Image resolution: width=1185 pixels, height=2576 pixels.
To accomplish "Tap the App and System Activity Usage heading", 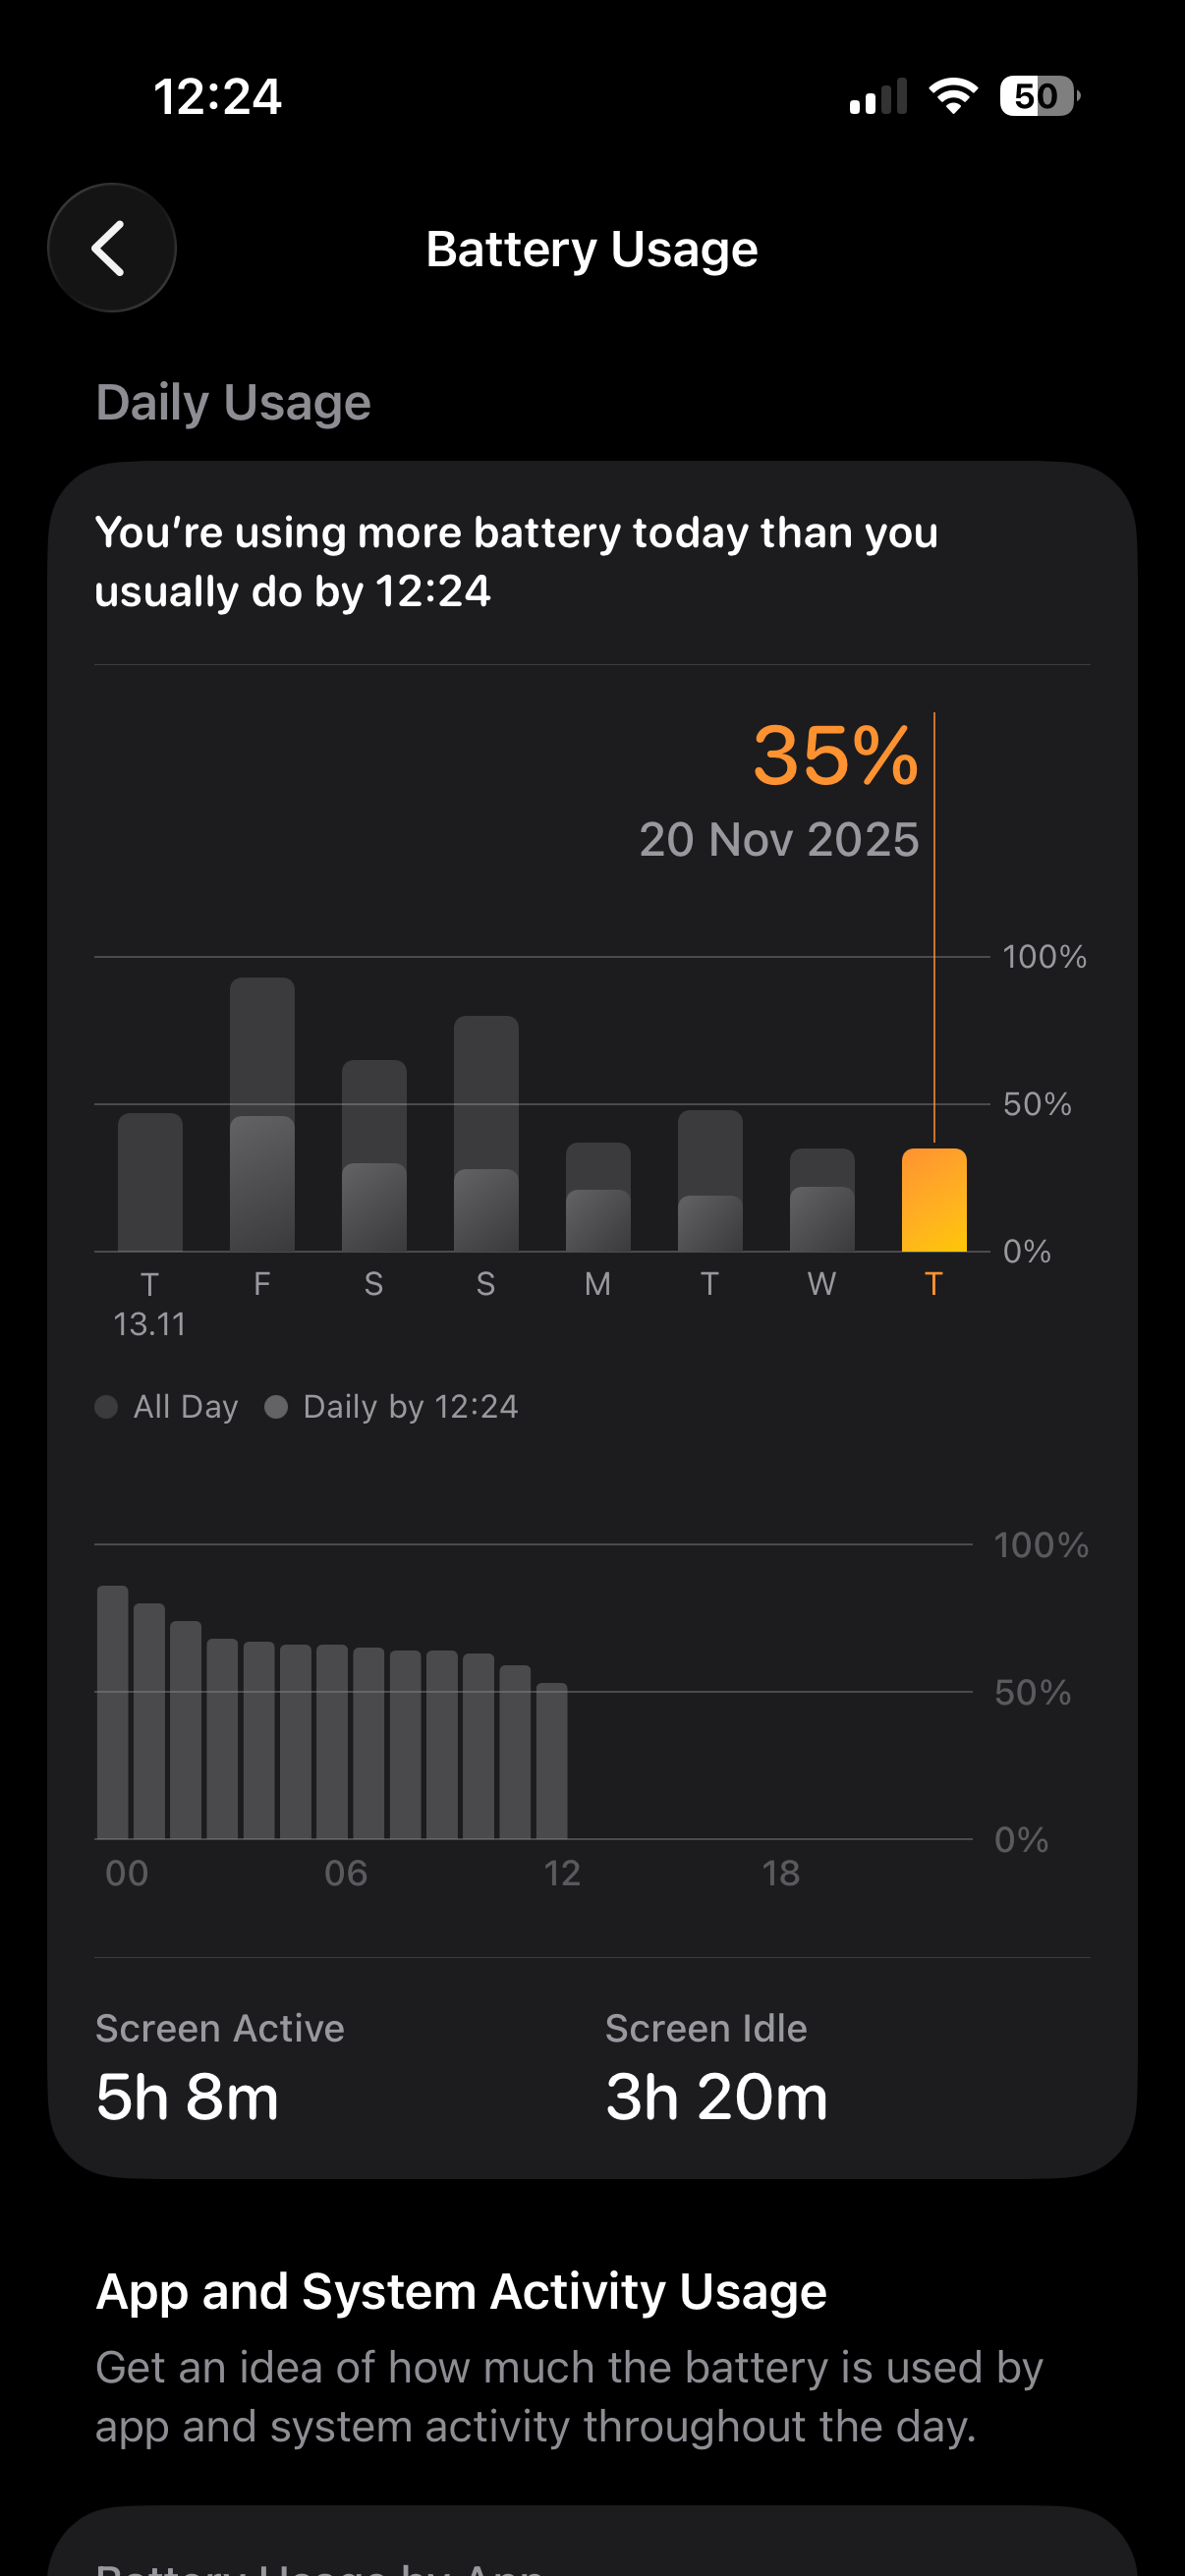I will (461, 2292).
